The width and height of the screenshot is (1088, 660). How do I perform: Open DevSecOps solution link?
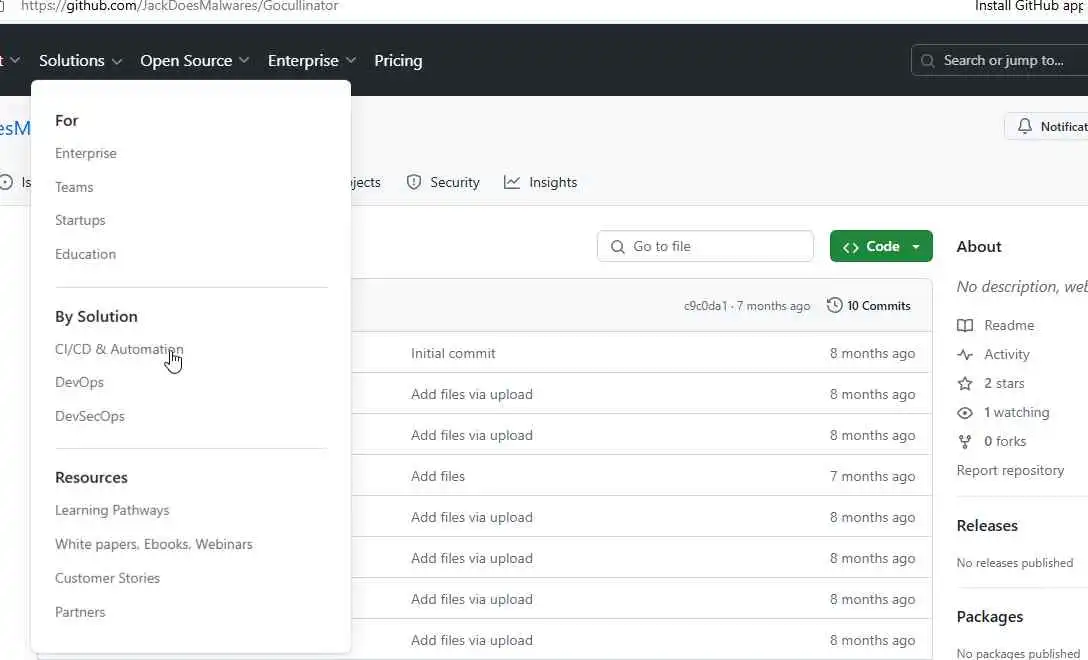click(x=90, y=416)
